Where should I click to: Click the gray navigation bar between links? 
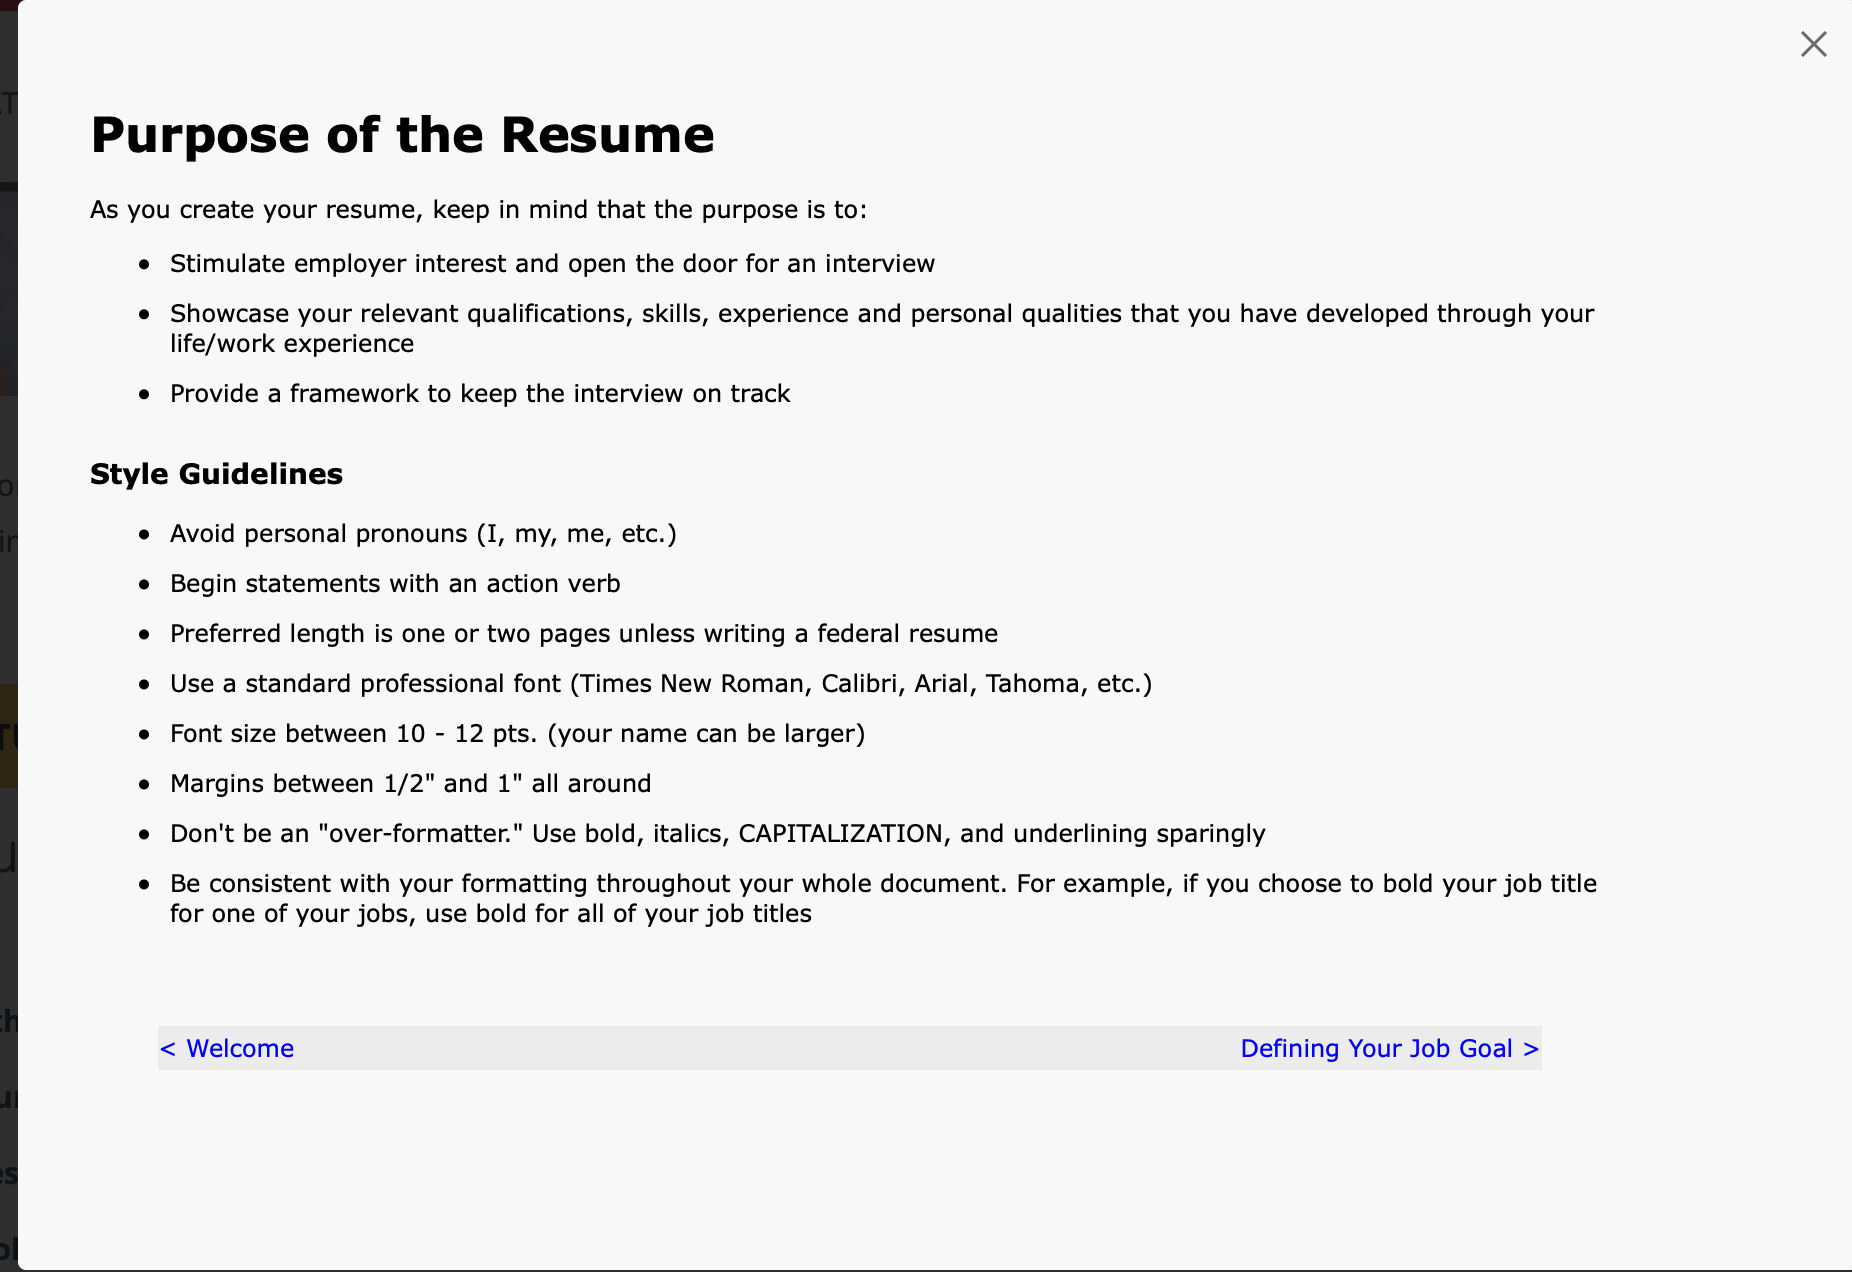[x=766, y=1048]
